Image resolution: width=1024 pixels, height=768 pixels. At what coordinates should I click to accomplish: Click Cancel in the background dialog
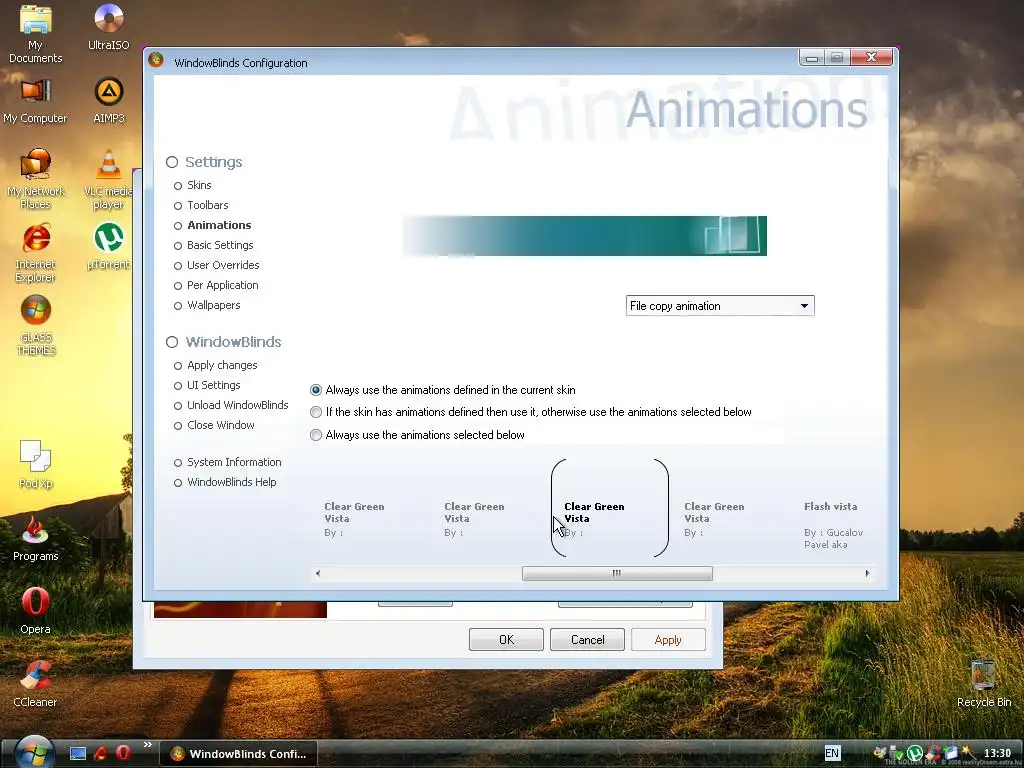pyautogui.click(x=587, y=640)
